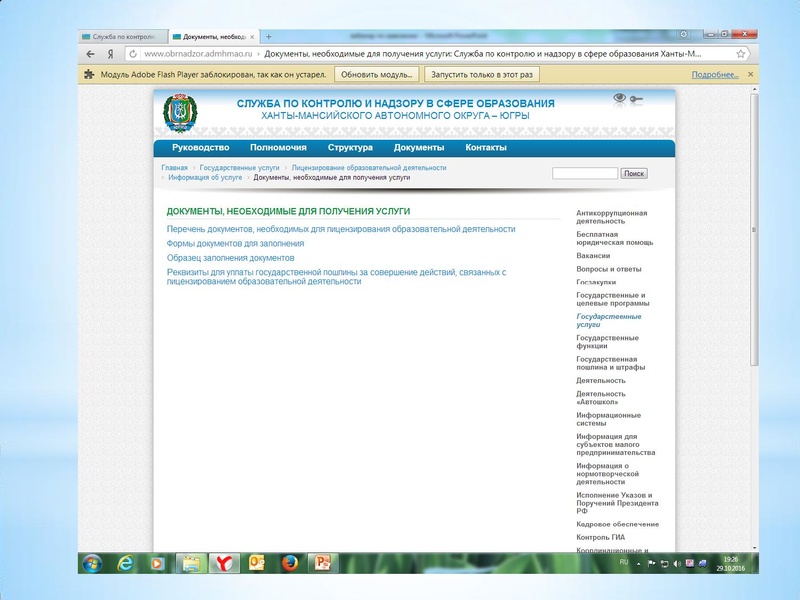The width and height of the screenshot is (800, 600).
Task: Open PowerPoint from the taskbar
Action: (323, 562)
